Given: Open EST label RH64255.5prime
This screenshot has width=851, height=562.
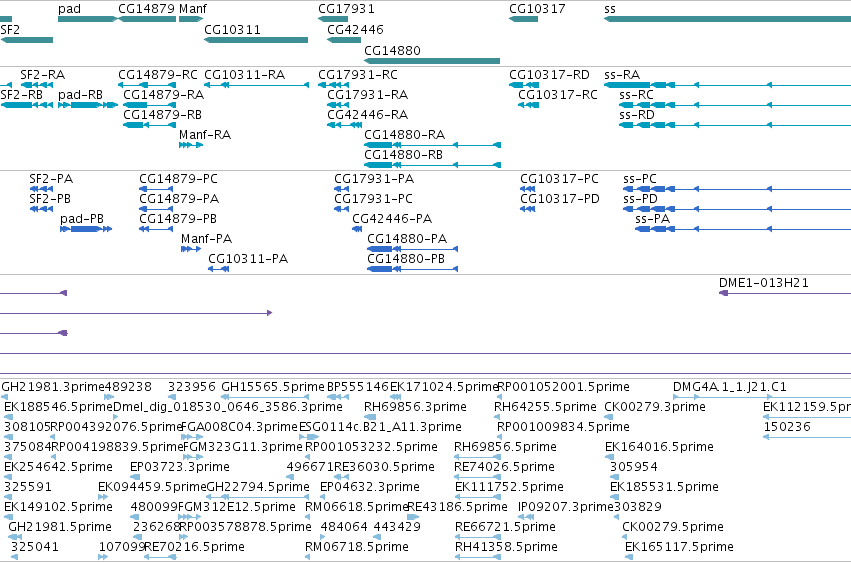Looking at the screenshot, I should tap(545, 407).
